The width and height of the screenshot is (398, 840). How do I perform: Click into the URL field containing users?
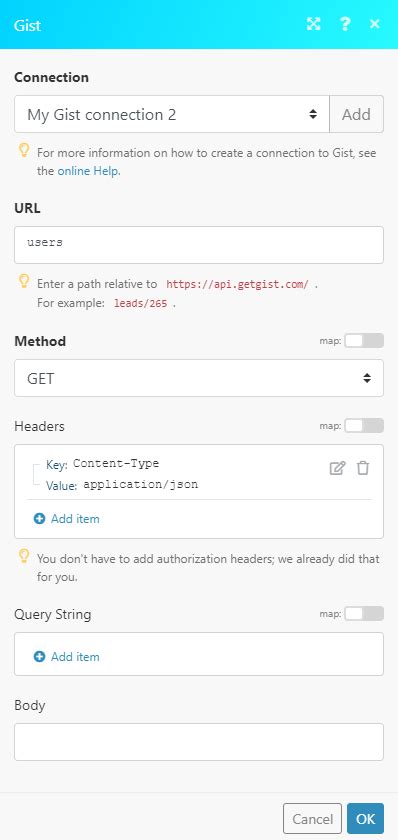(199, 245)
